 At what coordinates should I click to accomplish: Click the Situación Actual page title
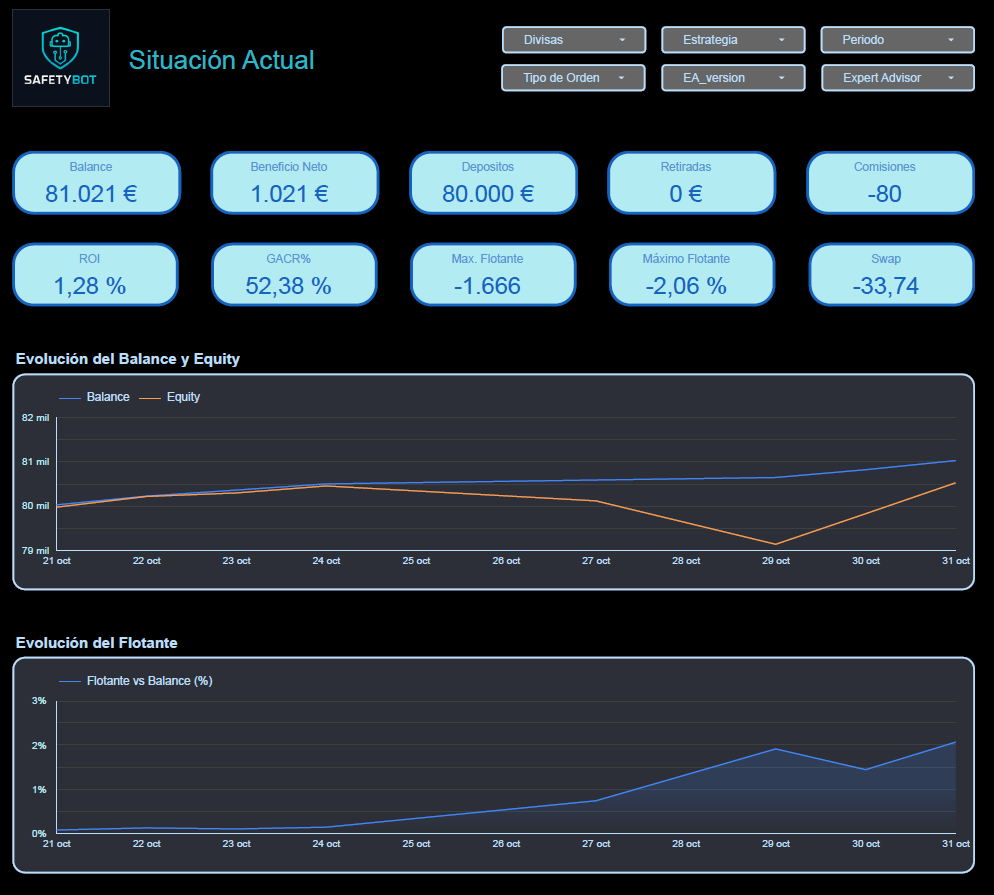click(x=221, y=60)
